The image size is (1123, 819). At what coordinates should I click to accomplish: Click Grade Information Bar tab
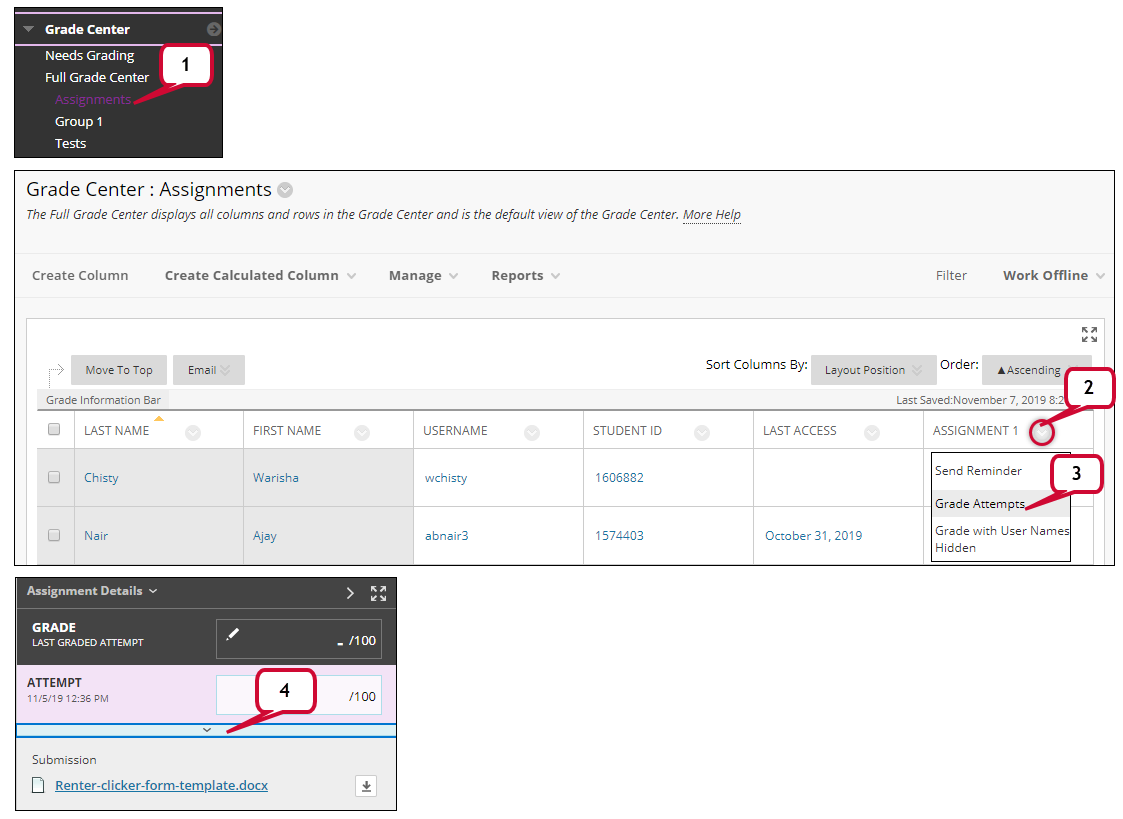(103, 400)
